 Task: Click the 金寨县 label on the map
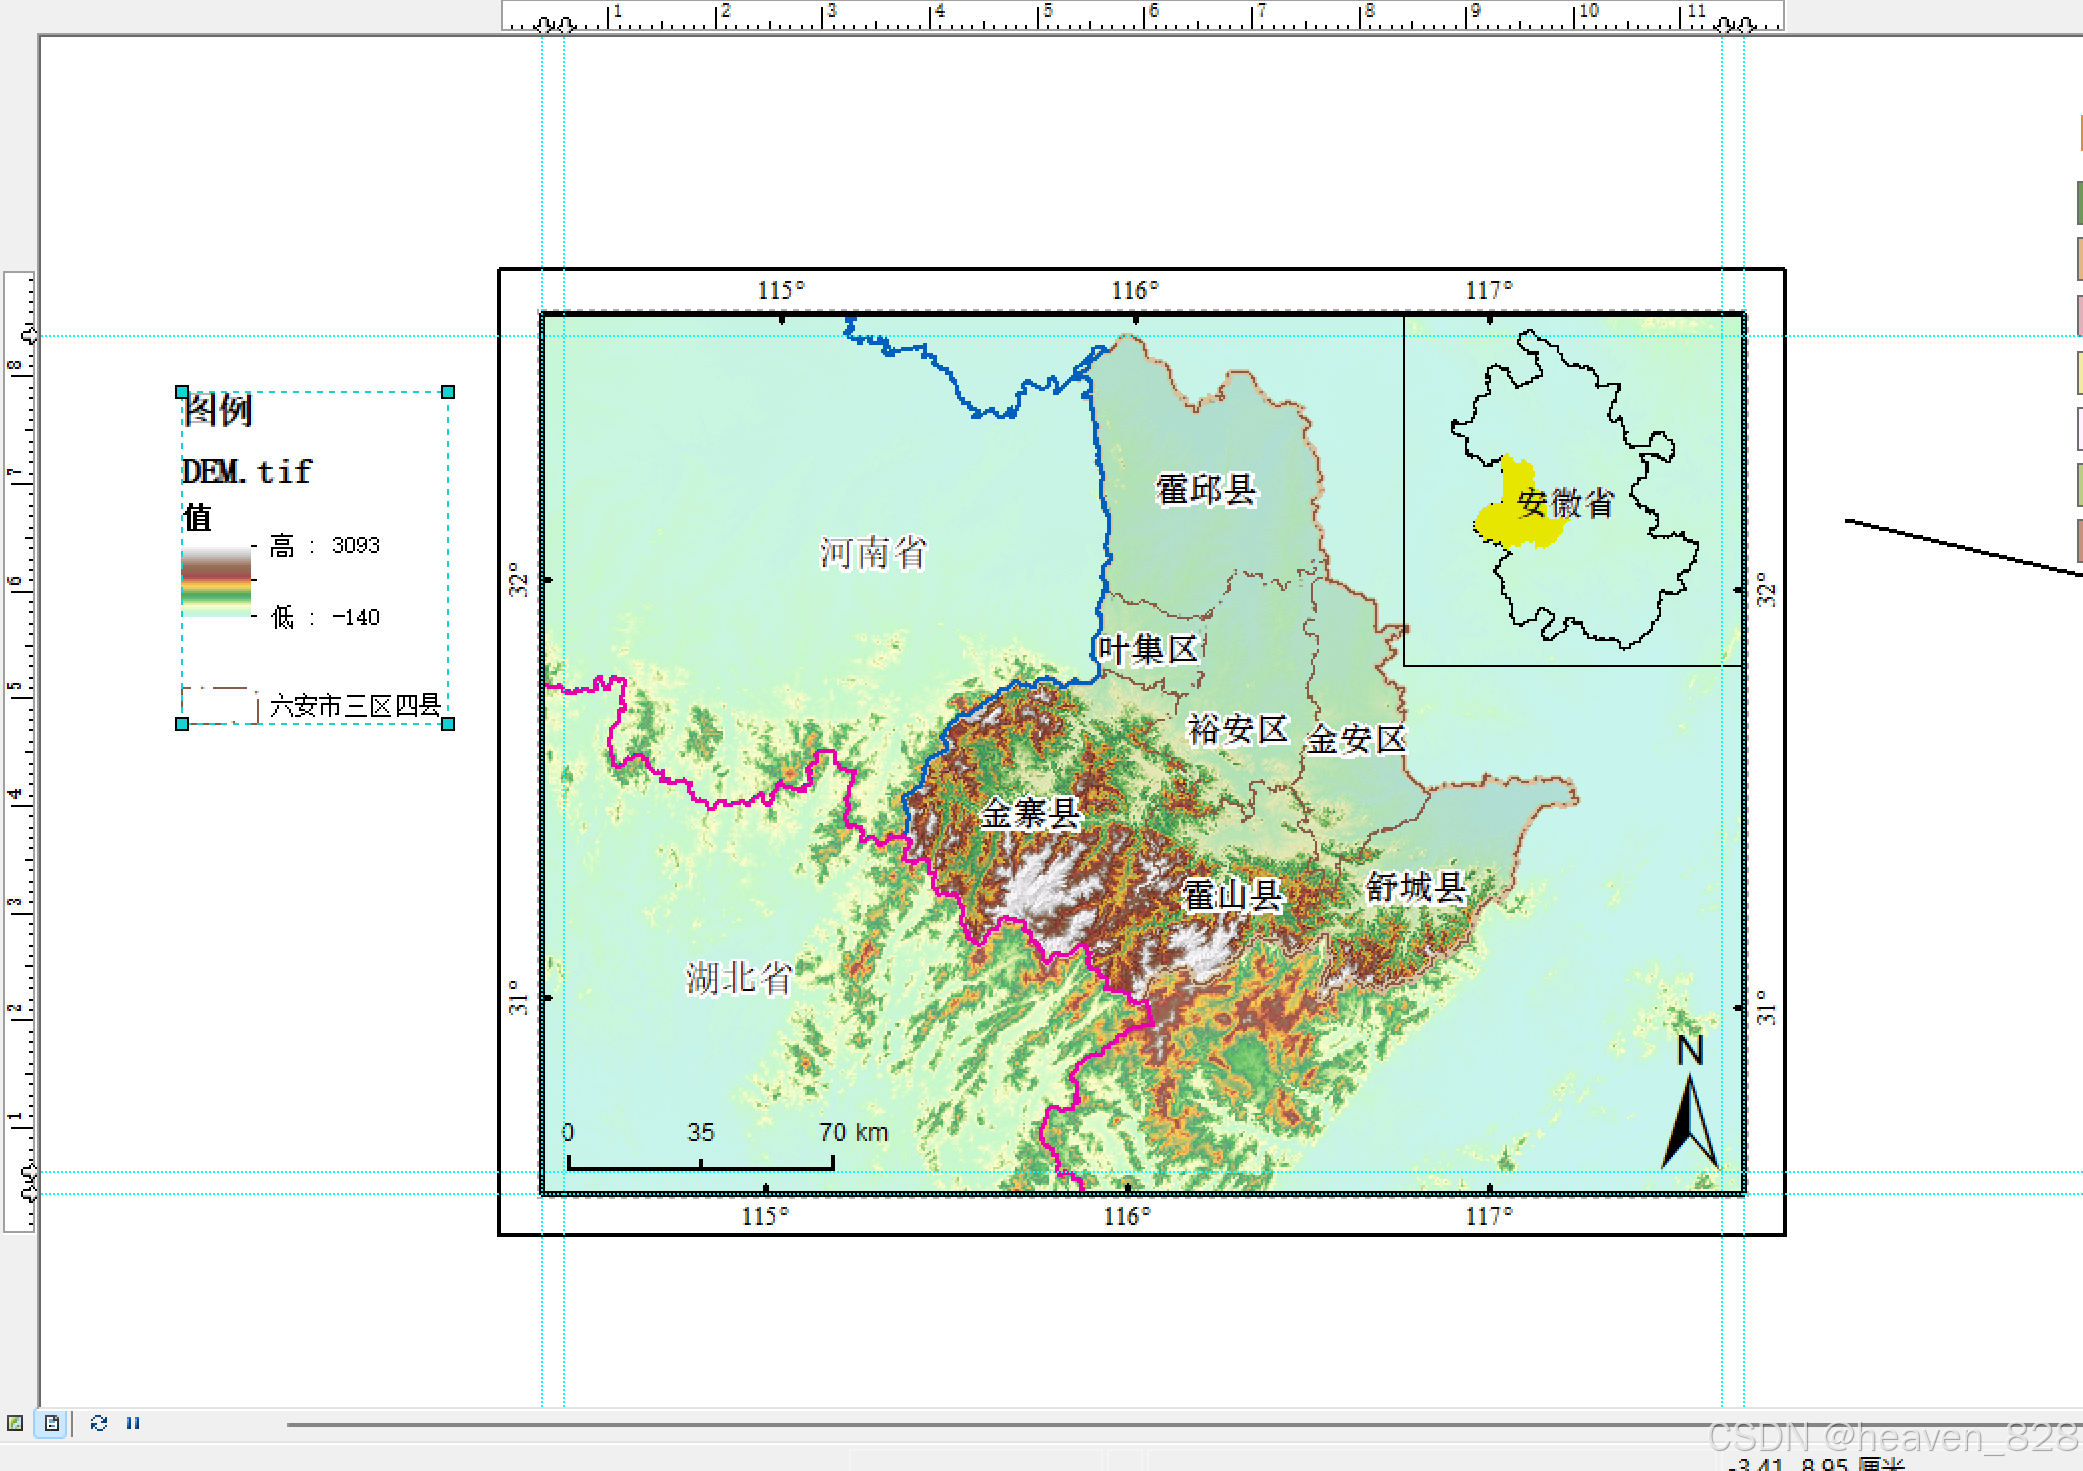pos(1030,813)
